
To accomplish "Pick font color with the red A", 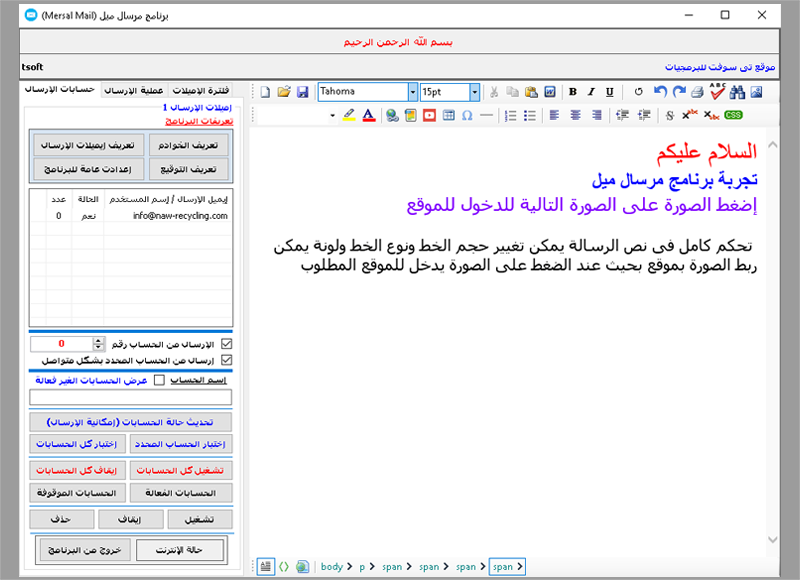I will [369, 115].
